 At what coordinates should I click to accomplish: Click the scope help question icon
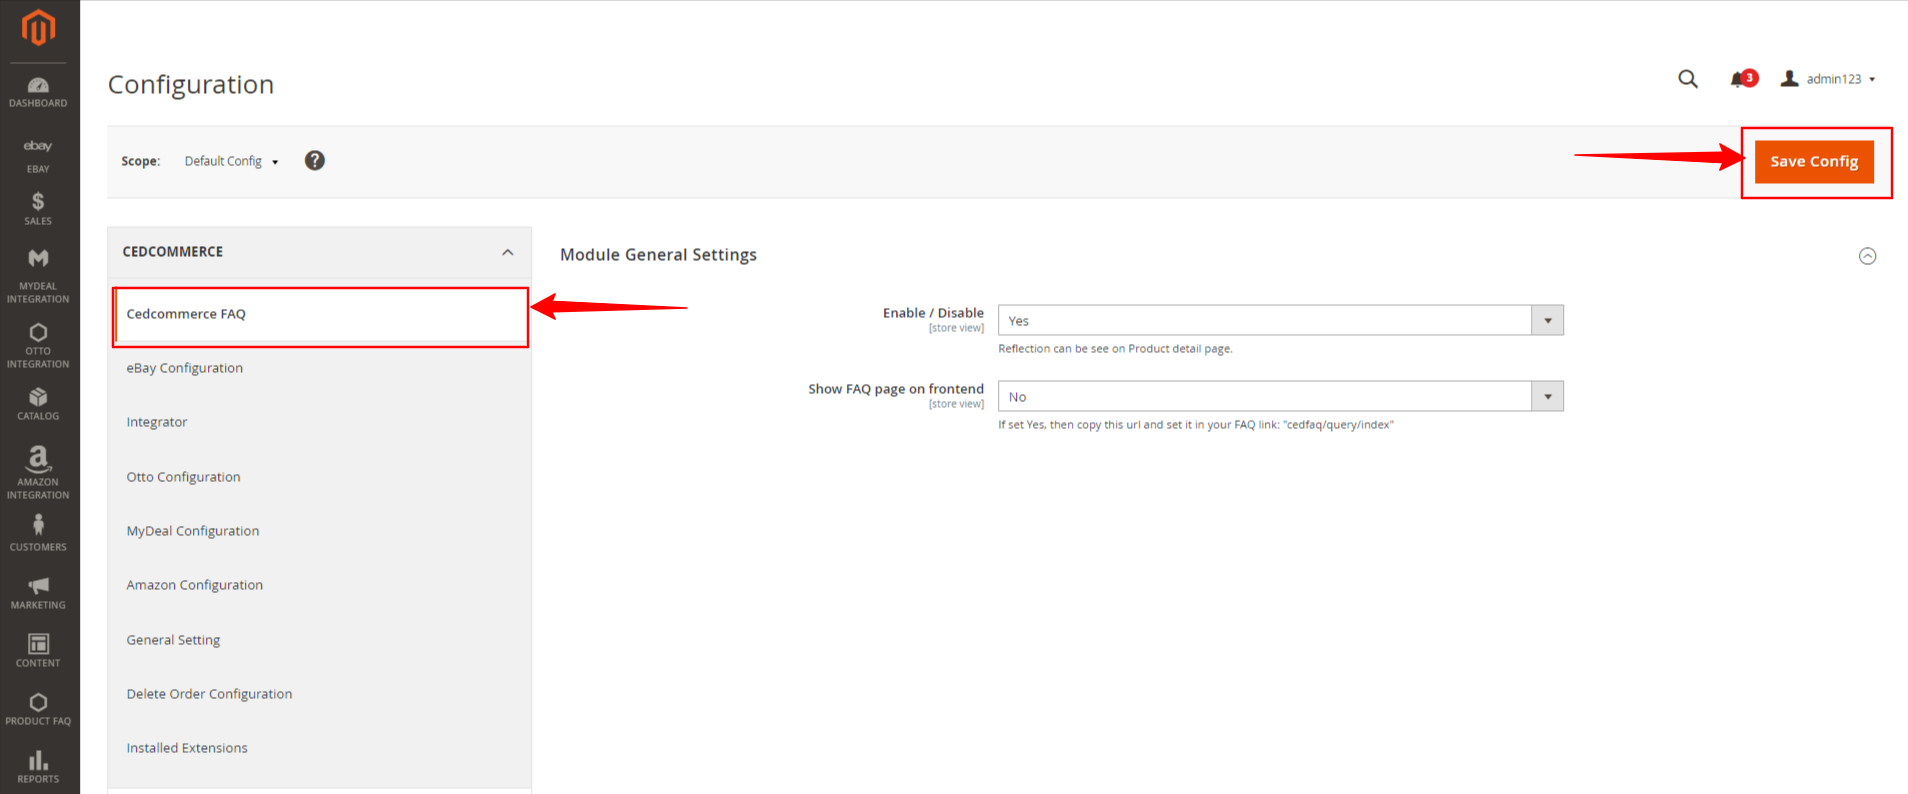coord(315,160)
